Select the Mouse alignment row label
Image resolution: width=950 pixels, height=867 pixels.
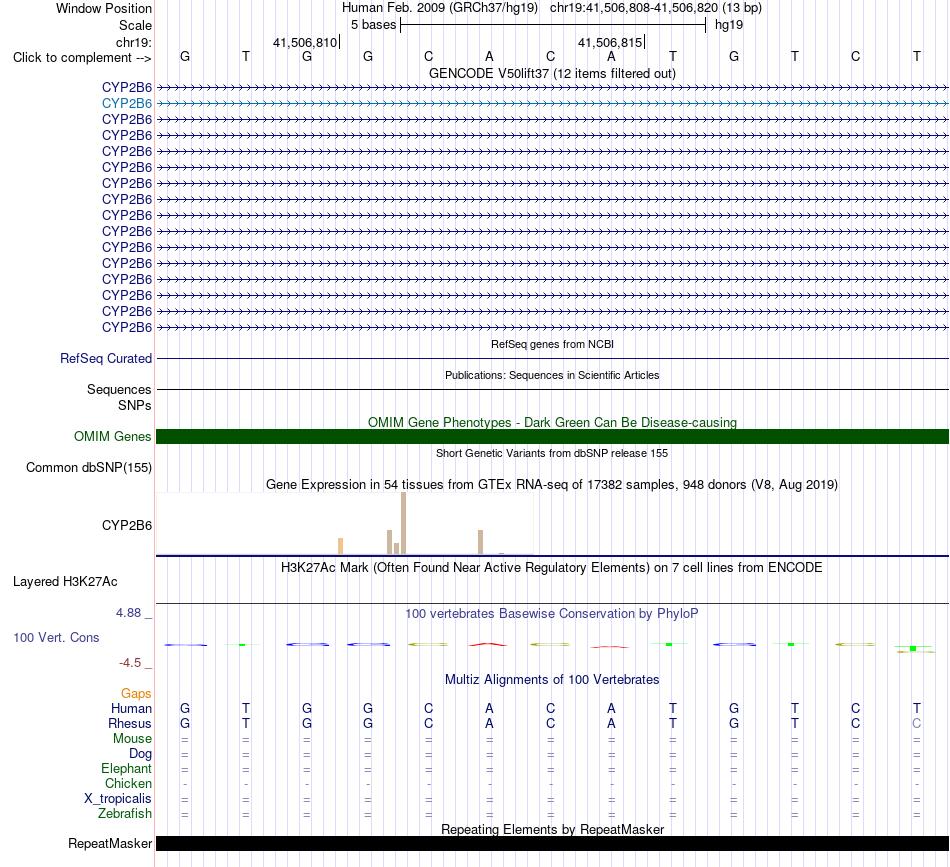(x=132, y=739)
